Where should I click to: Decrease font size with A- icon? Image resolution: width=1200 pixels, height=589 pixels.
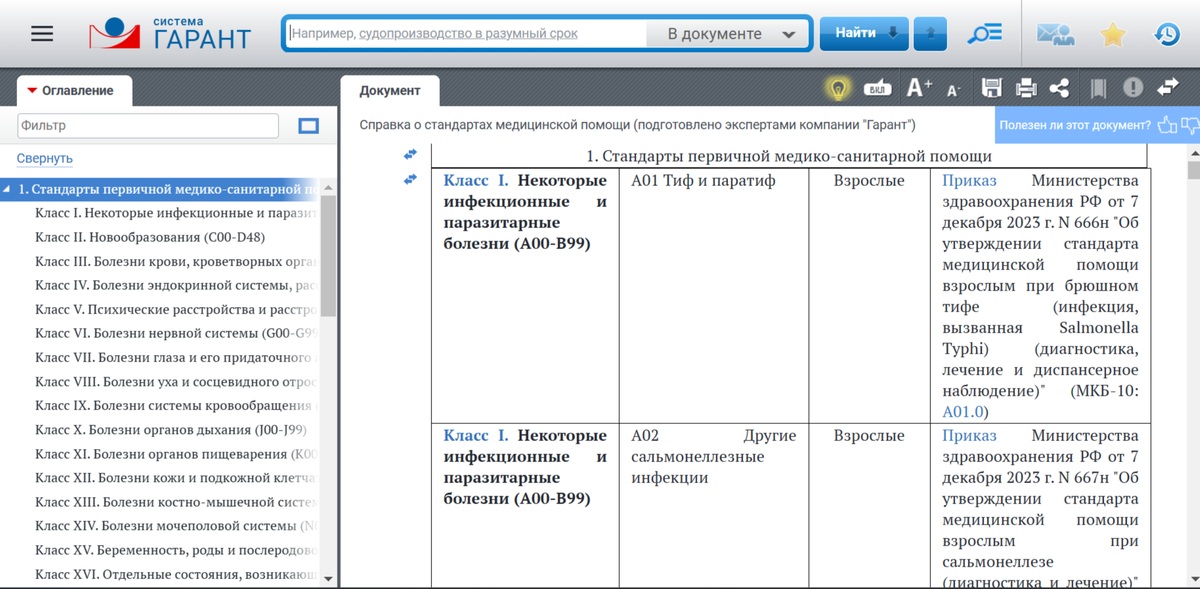pos(953,91)
